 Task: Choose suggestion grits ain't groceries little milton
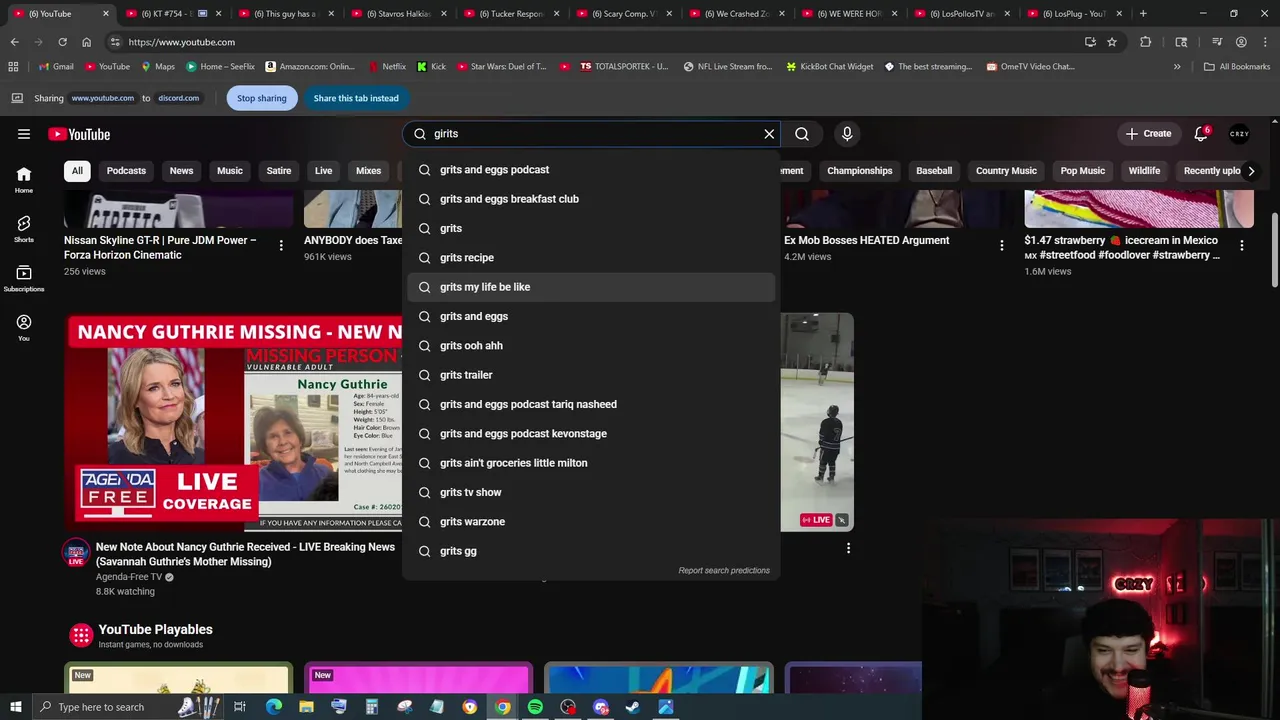591,463
